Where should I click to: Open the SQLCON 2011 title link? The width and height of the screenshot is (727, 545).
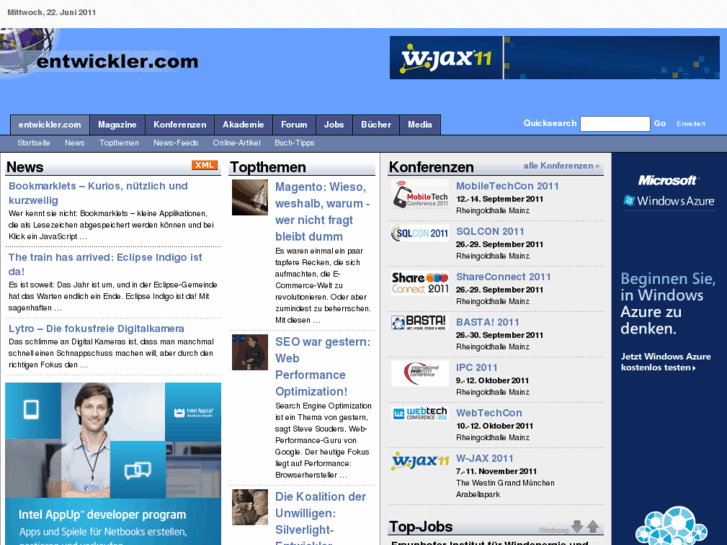point(490,231)
